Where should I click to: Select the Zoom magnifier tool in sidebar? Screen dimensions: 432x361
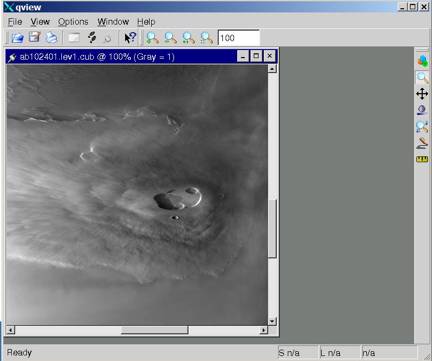(x=422, y=78)
